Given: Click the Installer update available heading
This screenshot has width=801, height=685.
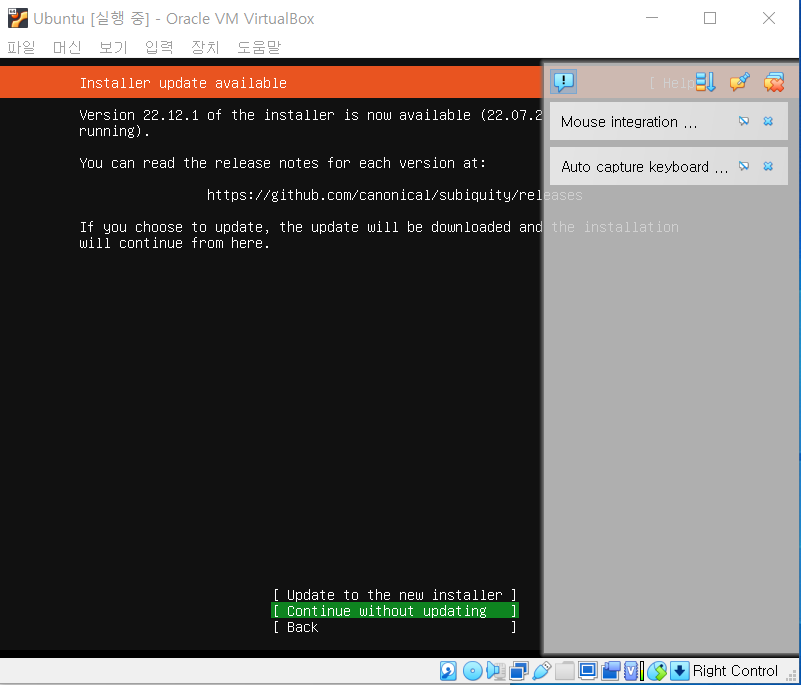Looking at the screenshot, I should [183, 83].
